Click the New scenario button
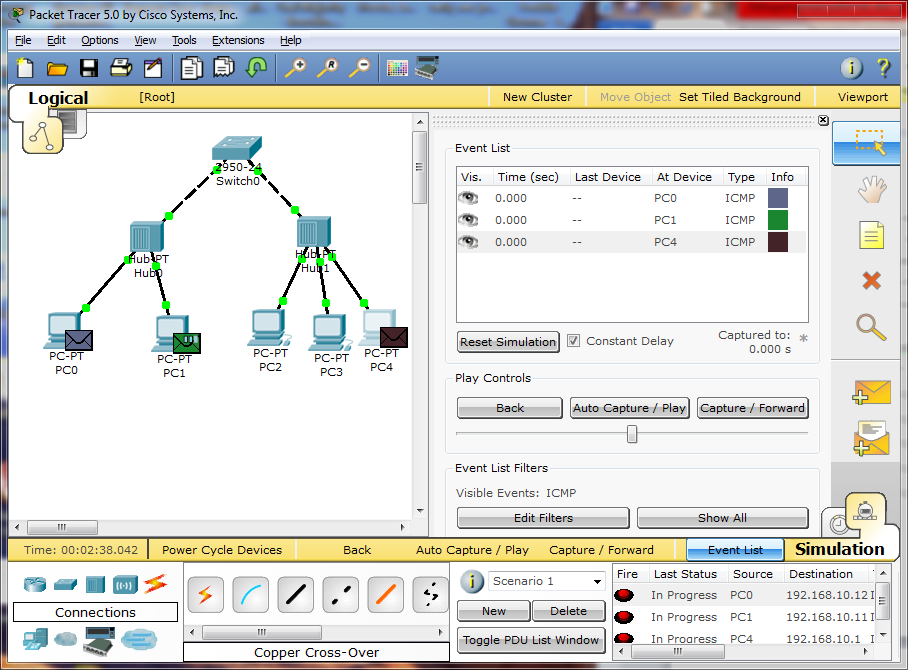The height and width of the screenshot is (670, 908). point(493,611)
